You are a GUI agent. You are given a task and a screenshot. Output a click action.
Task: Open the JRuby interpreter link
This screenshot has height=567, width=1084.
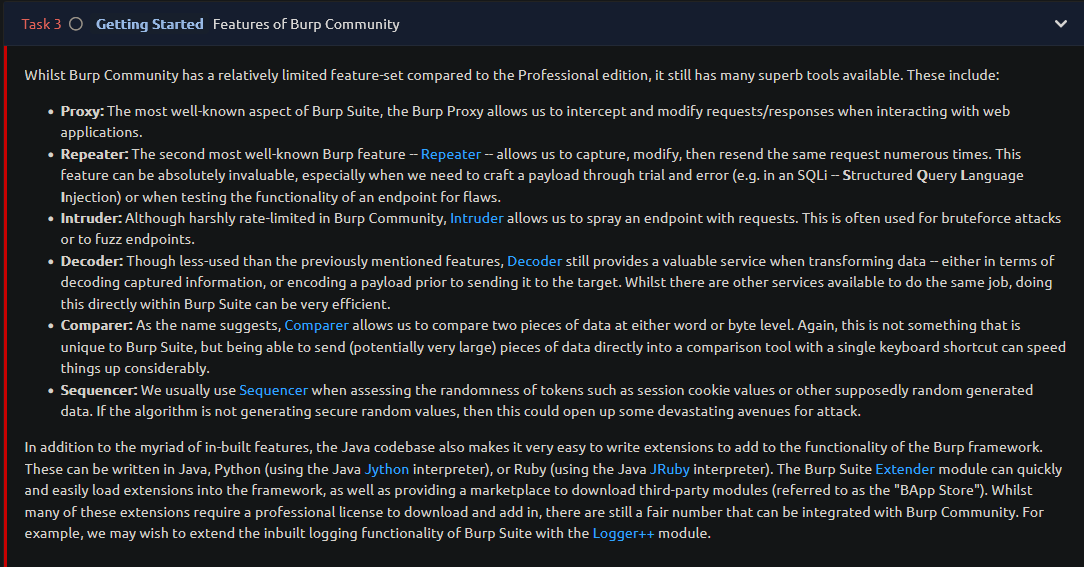coord(670,470)
